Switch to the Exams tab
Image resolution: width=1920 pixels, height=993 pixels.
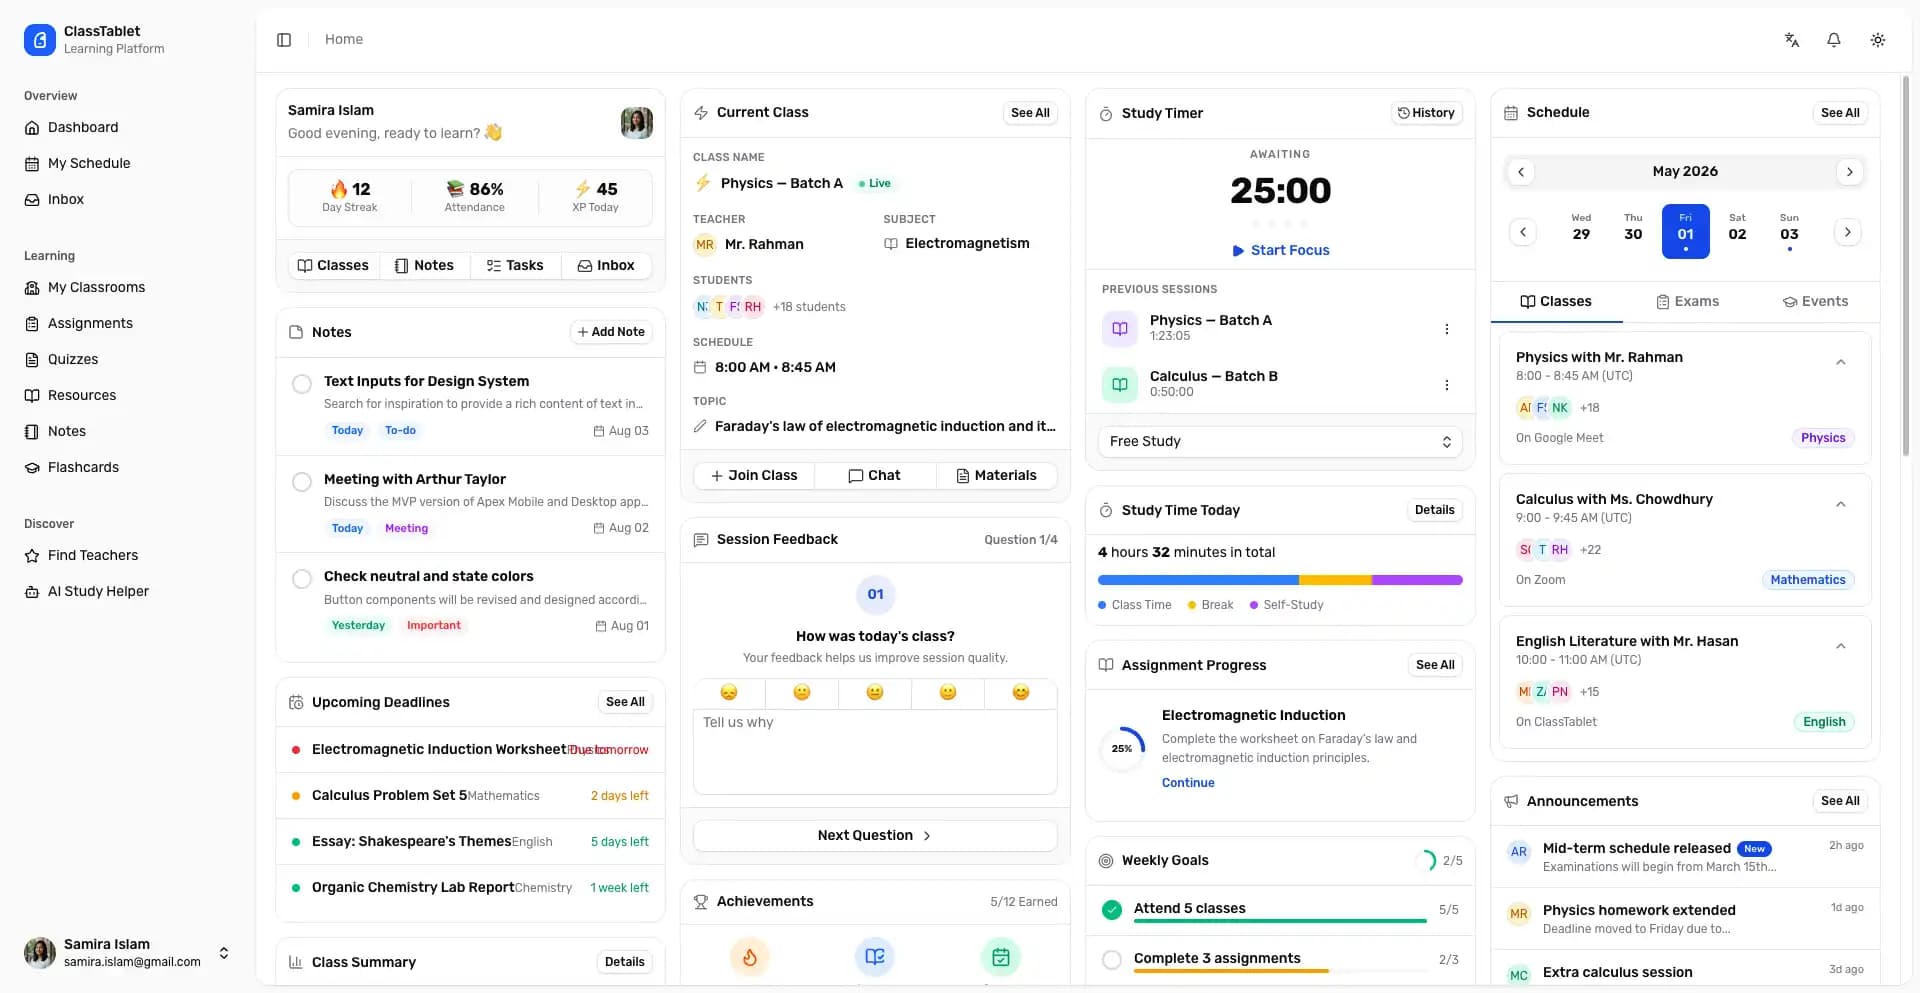click(1688, 301)
